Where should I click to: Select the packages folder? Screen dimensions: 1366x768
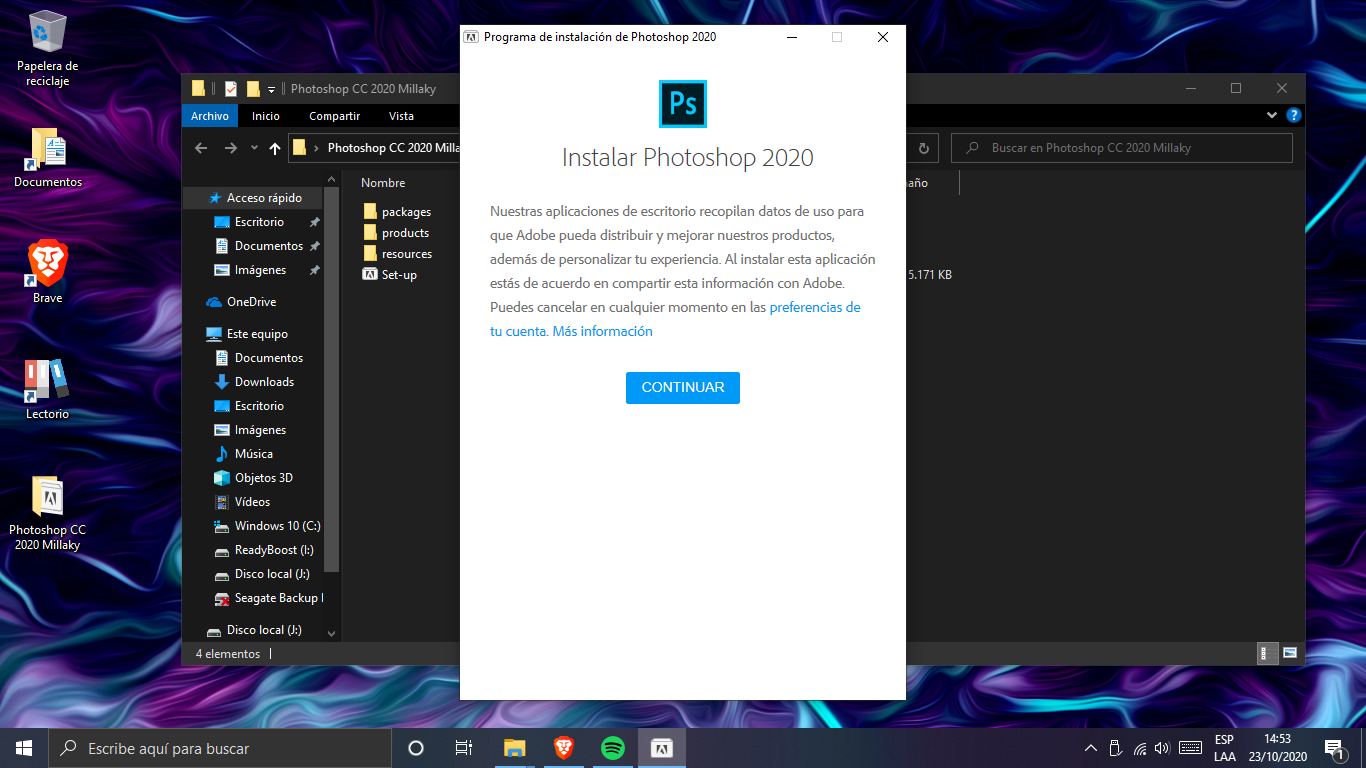coord(397,212)
